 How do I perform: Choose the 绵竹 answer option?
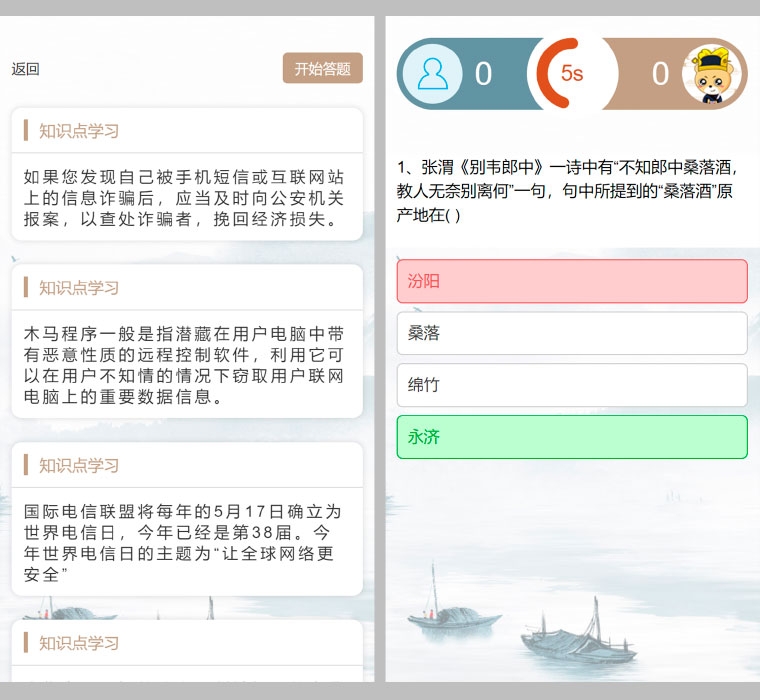[572, 385]
